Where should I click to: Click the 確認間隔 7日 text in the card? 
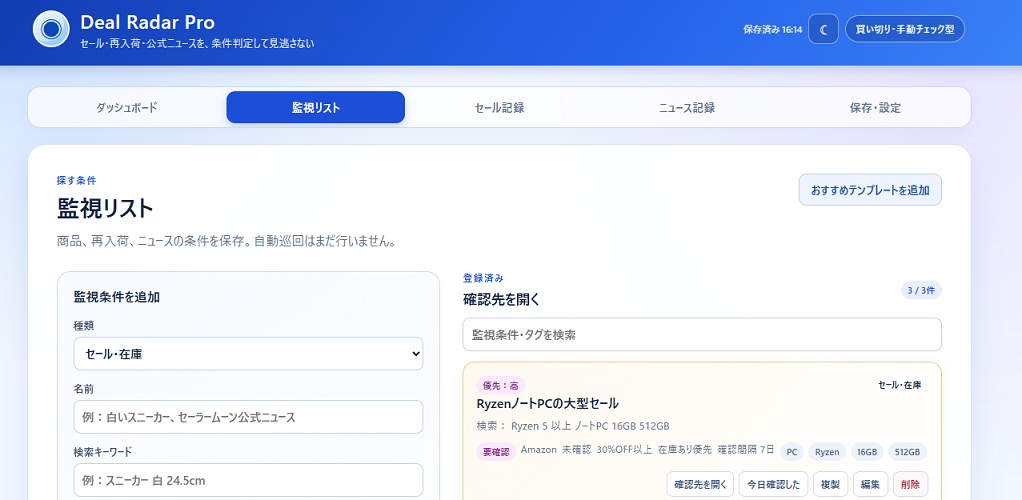746,450
